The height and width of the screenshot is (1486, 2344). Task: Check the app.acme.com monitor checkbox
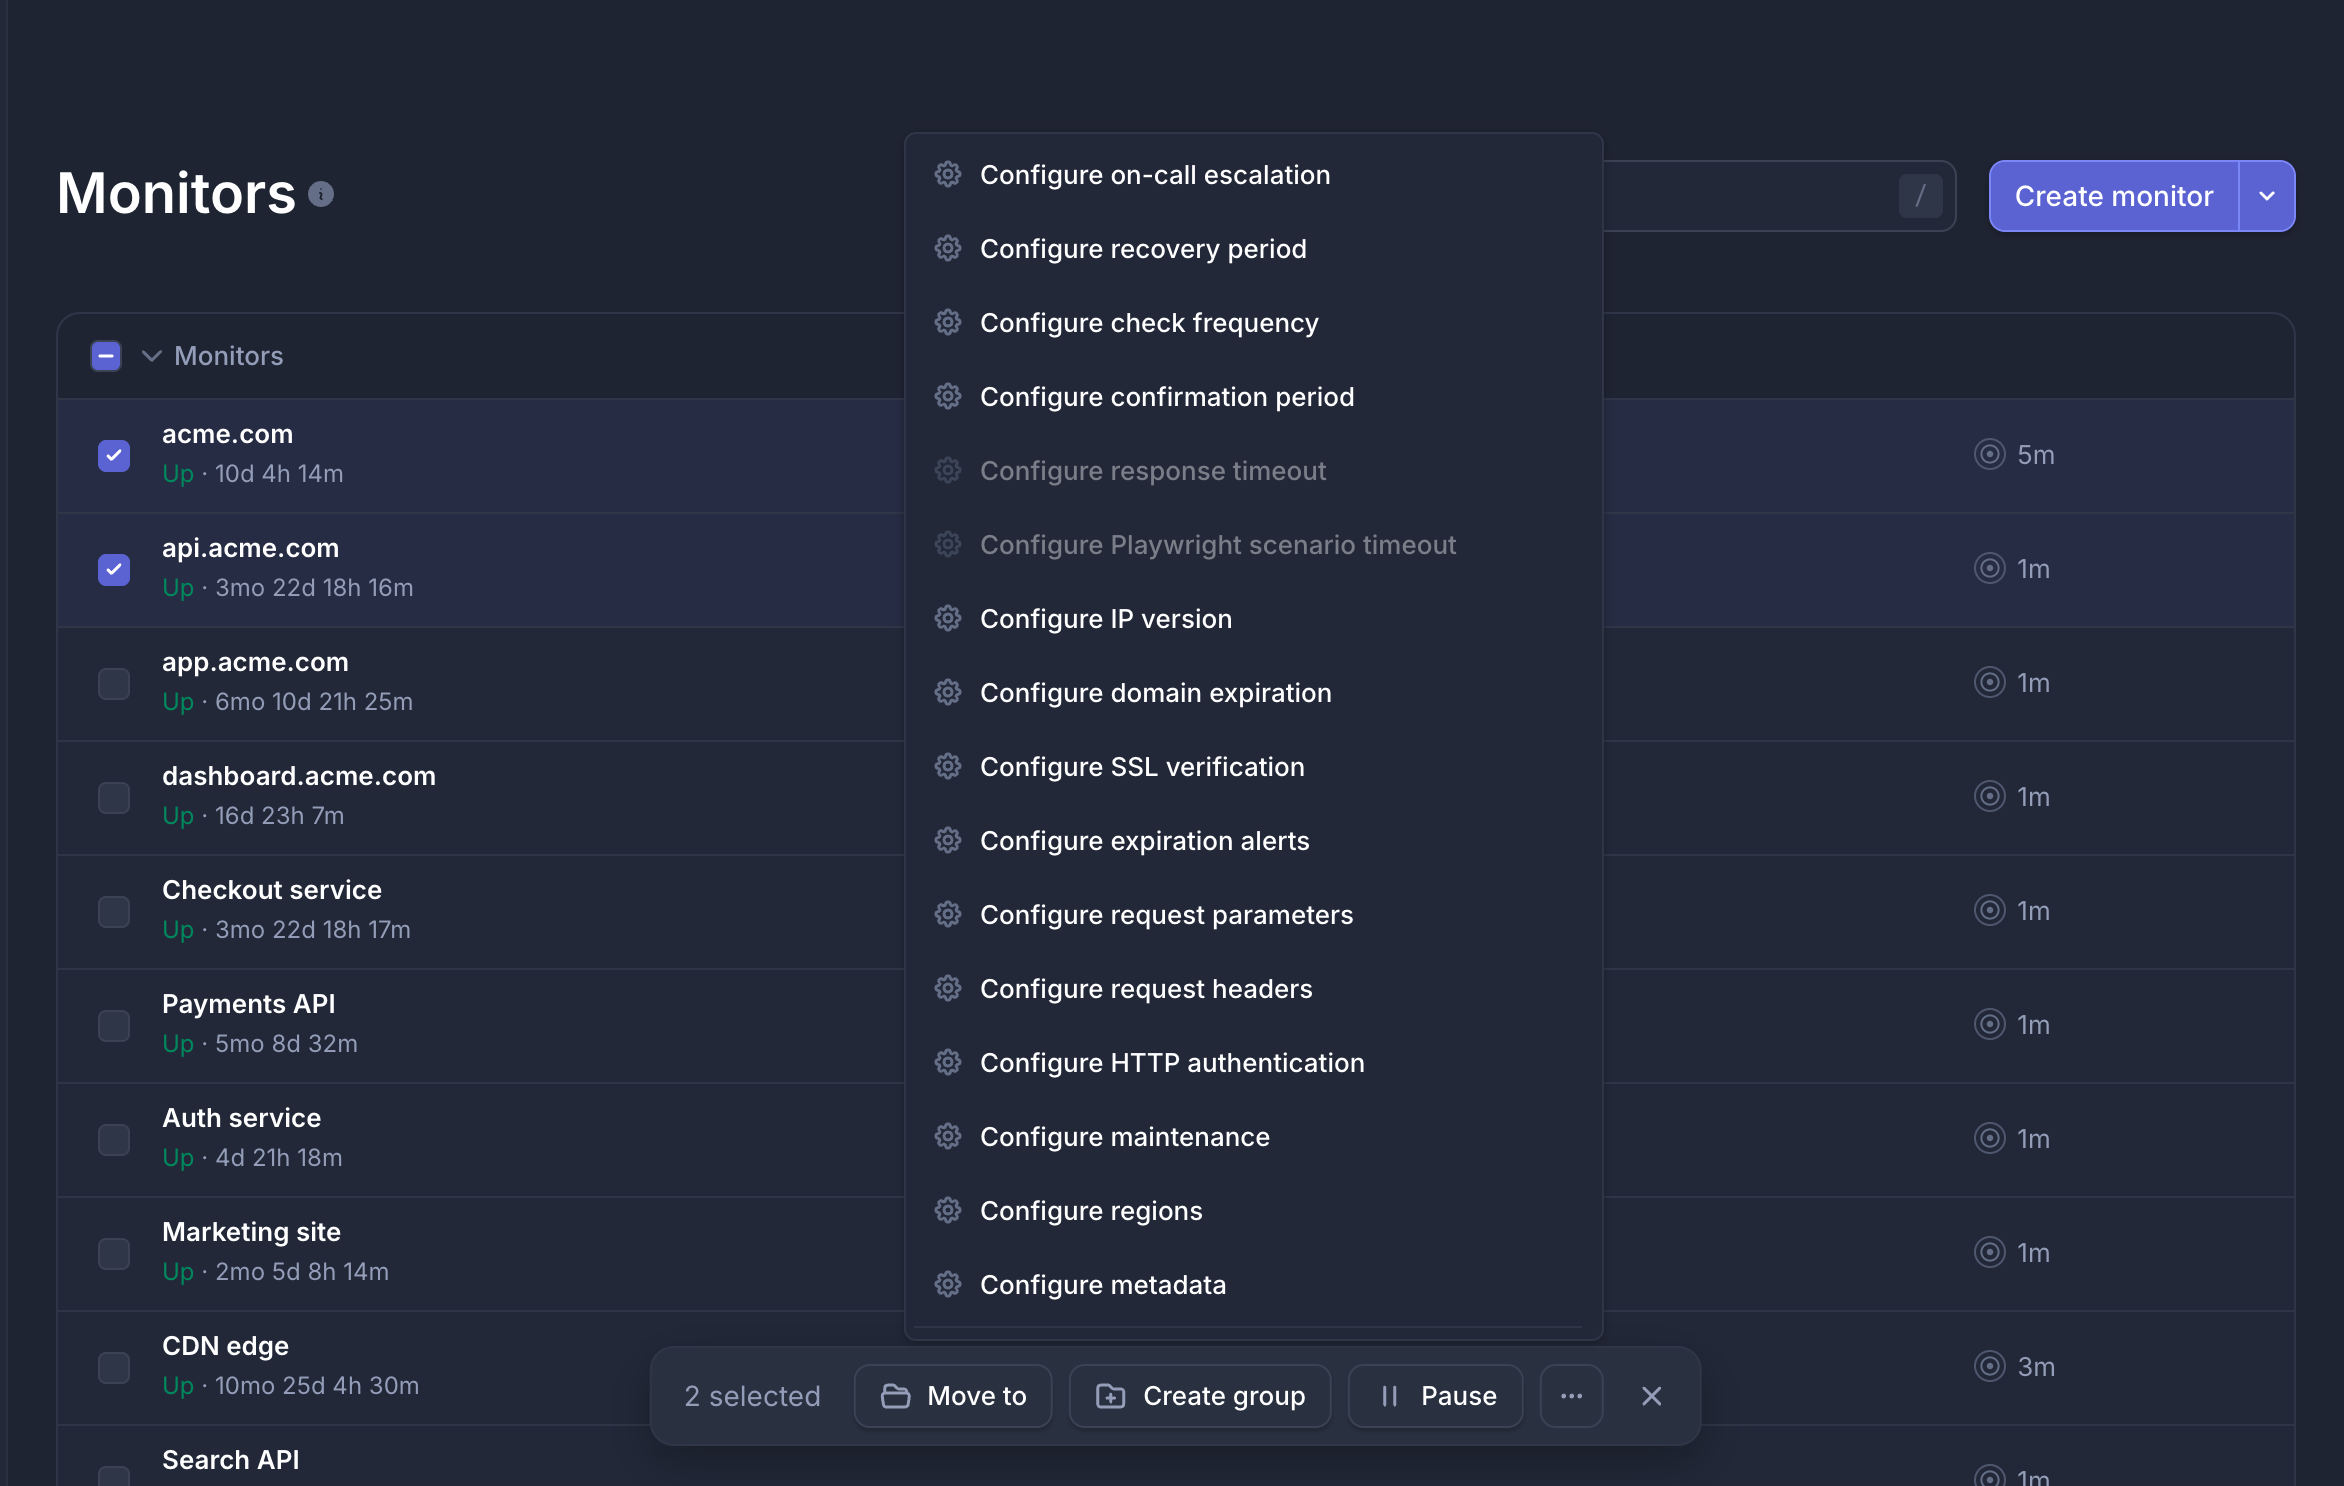coord(114,684)
